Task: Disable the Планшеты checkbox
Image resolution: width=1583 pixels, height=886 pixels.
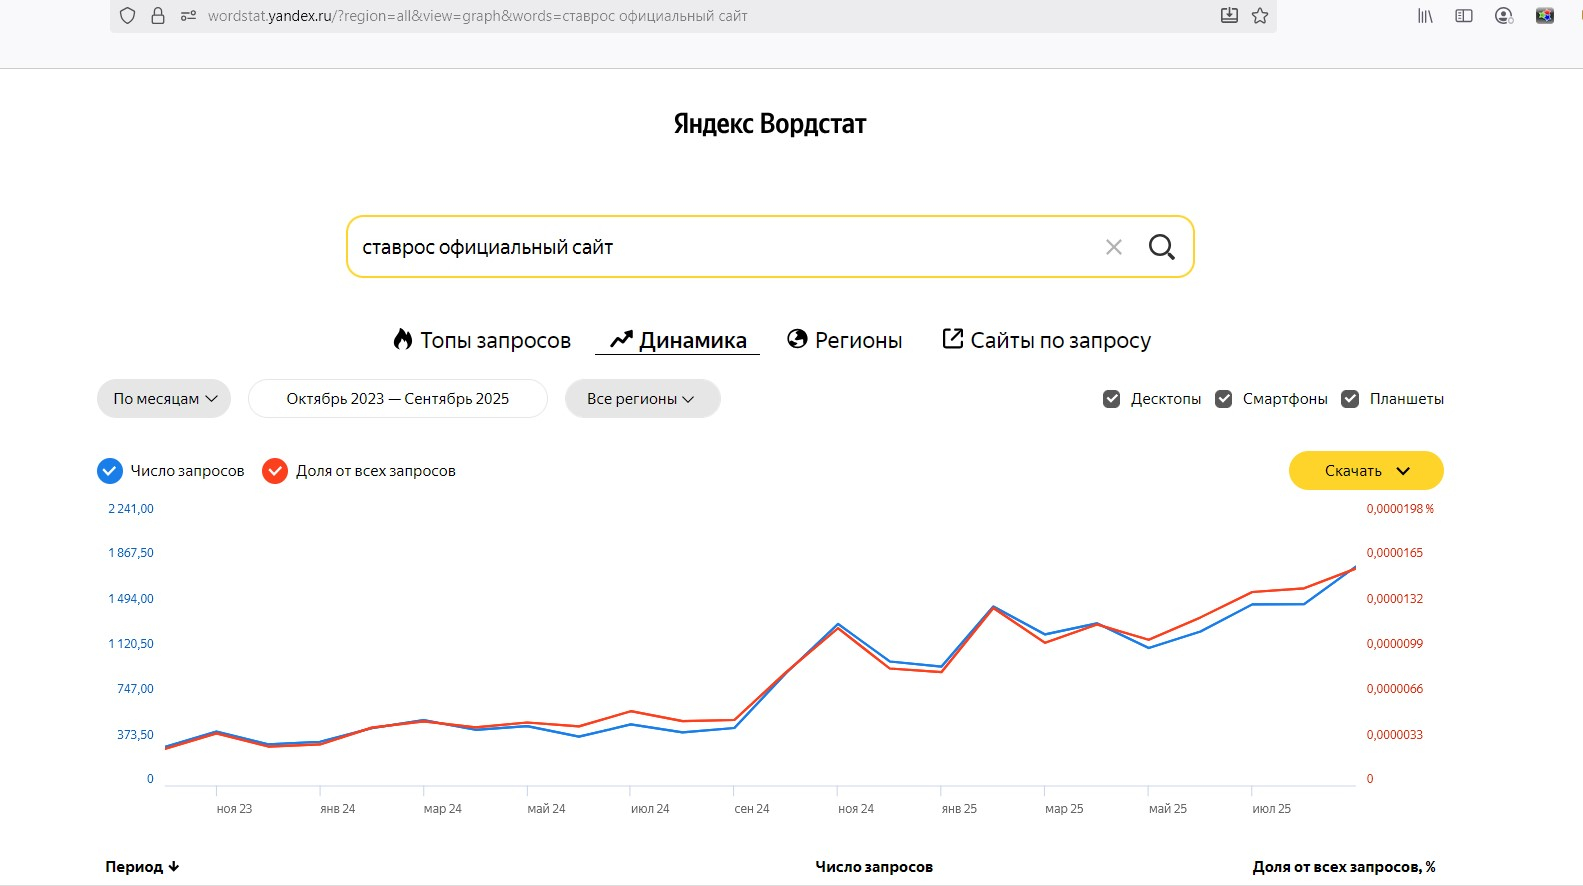Action: (1350, 399)
